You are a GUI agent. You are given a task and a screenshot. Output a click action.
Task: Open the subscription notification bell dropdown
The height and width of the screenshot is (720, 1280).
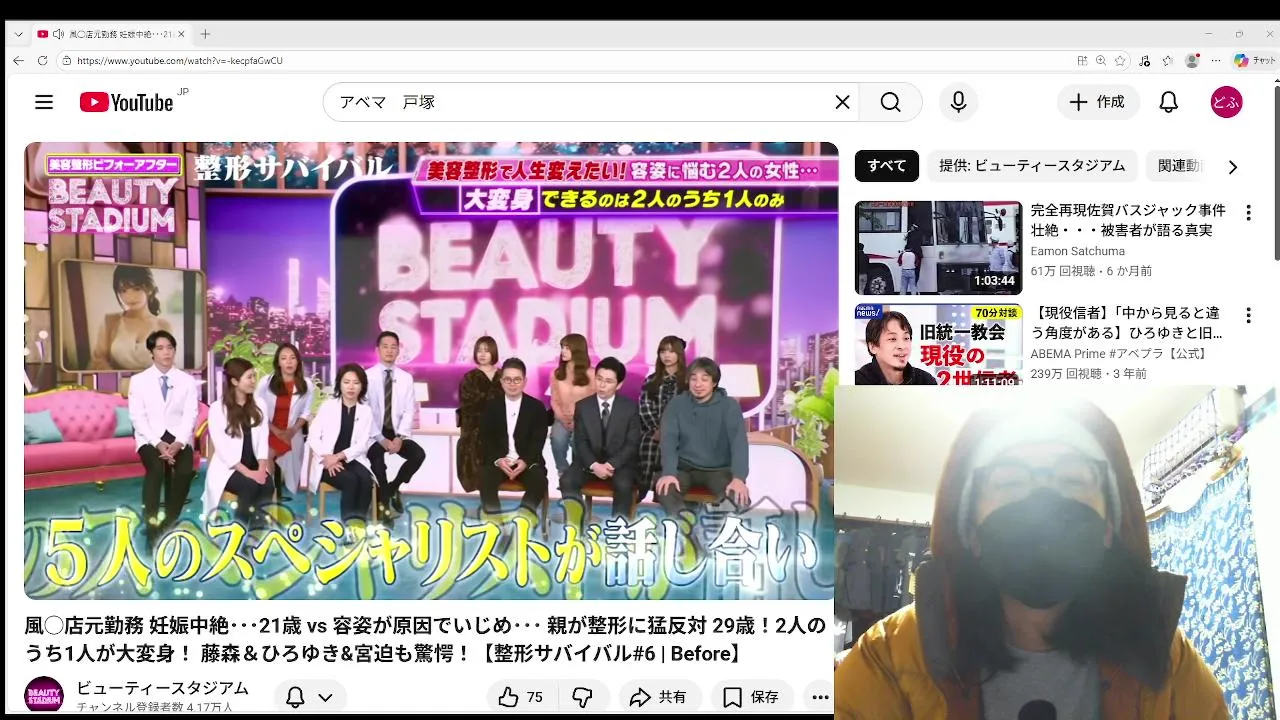309,697
